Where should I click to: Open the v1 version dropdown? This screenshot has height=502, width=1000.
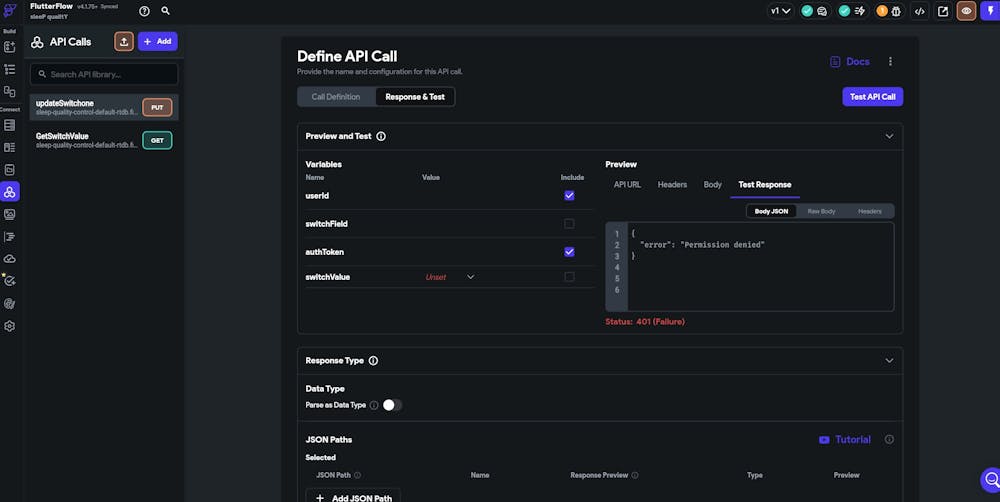pos(780,11)
